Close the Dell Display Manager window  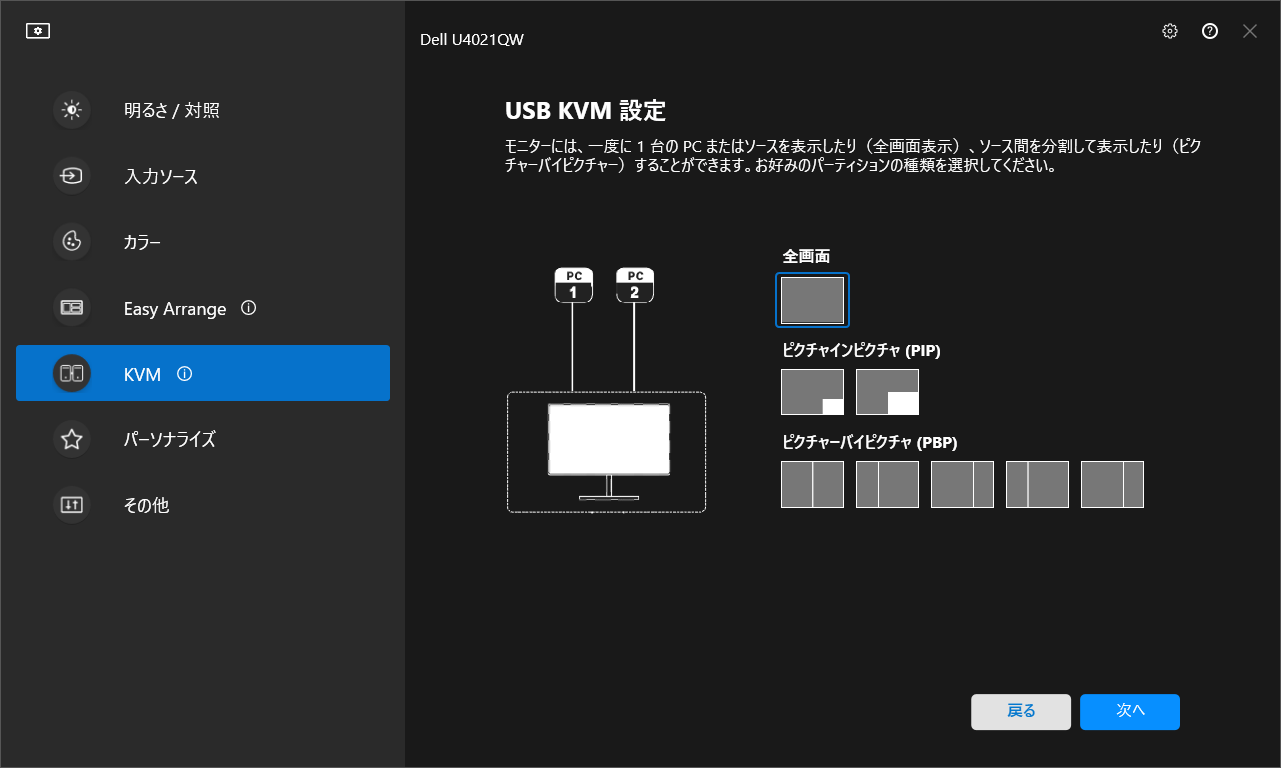[x=1250, y=31]
